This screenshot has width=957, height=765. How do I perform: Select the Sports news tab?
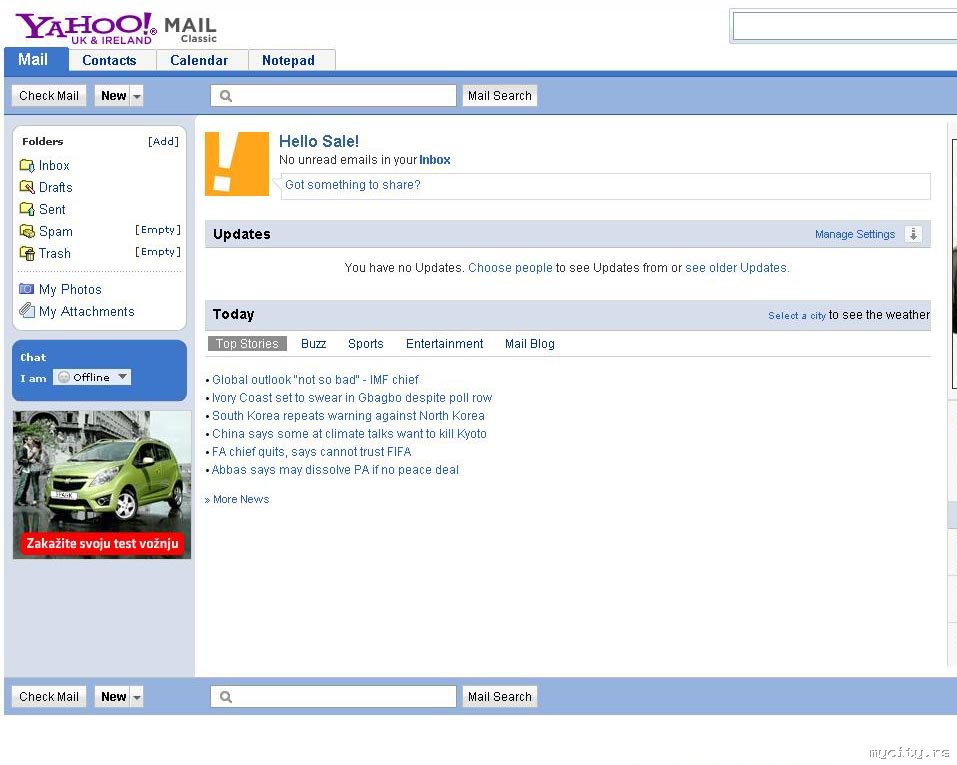(366, 344)
